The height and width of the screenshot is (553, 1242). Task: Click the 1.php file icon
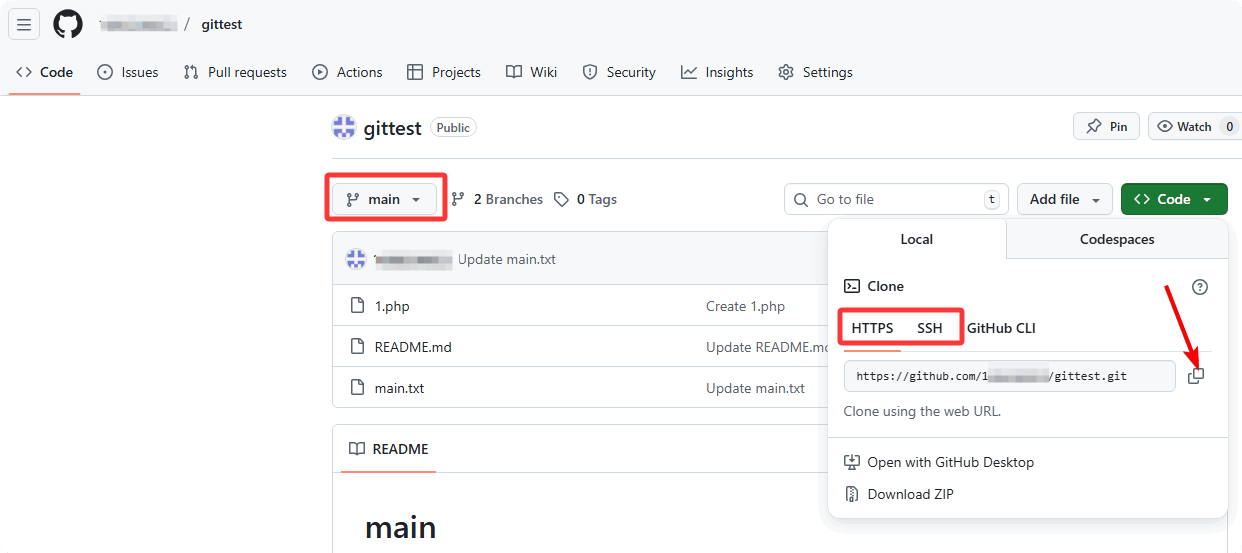[357, 306]
